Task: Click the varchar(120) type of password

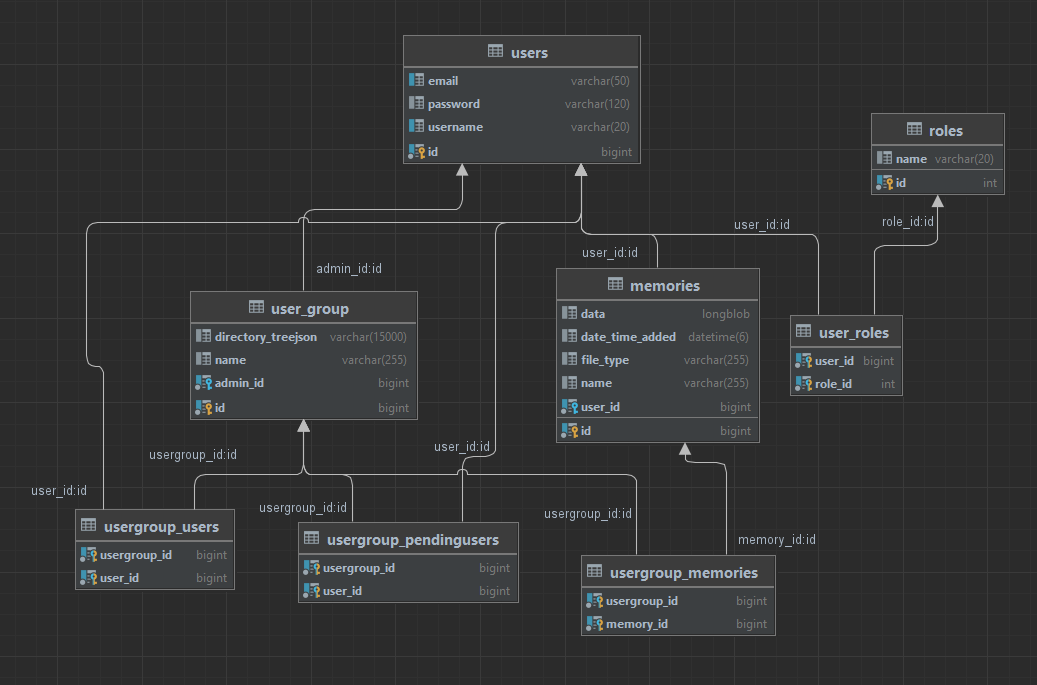Action: pyautogui.click(x=597, y=104)
